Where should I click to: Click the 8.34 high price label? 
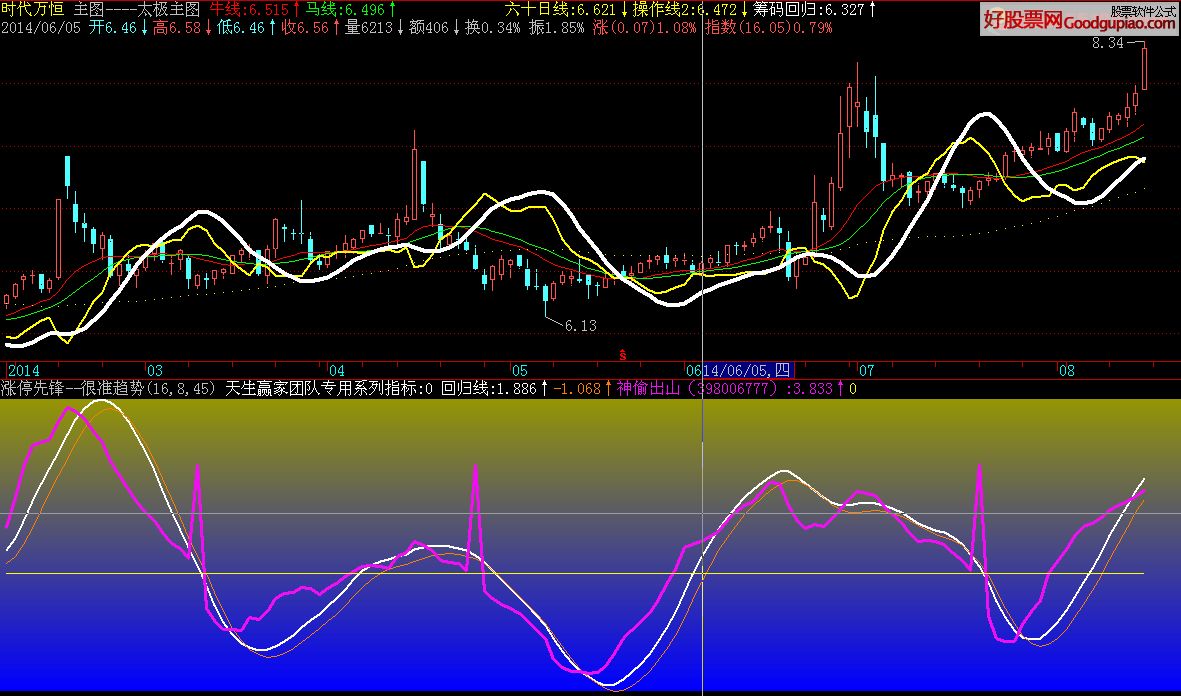pyautogui.click(x=1107, y=44)
